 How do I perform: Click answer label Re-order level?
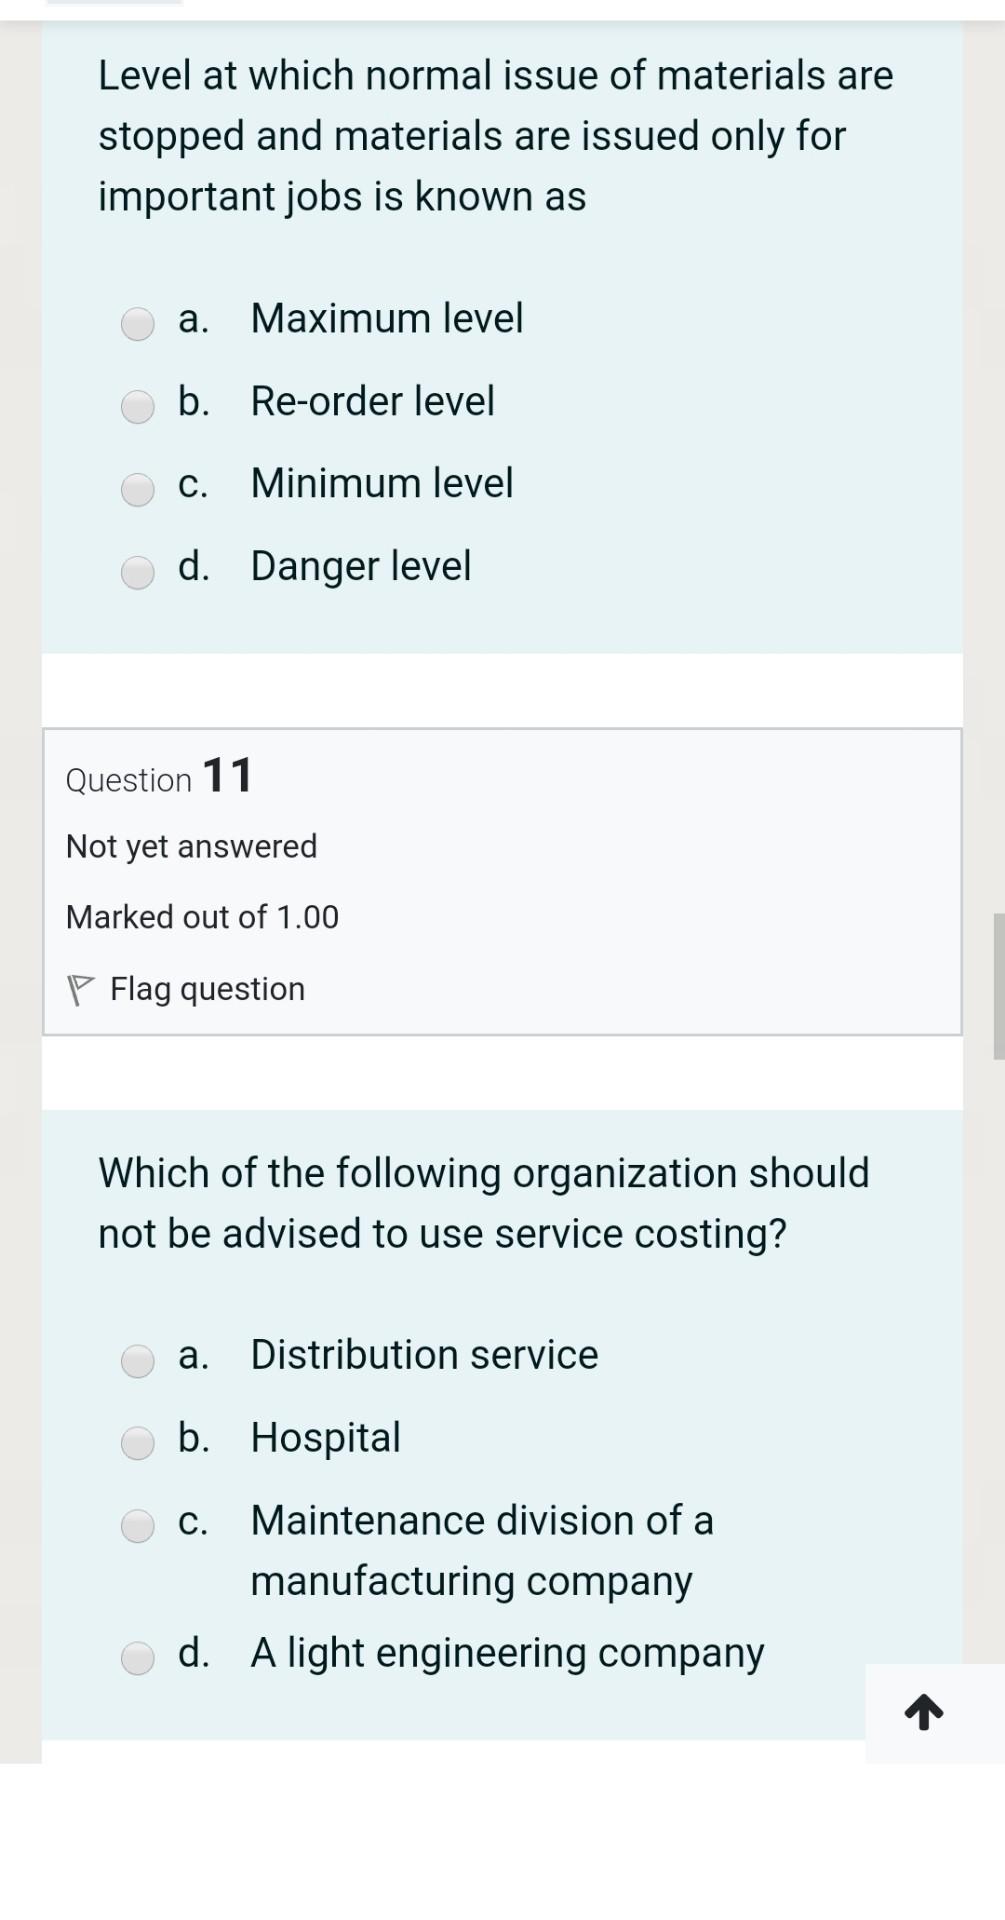[x=372, y=402]
